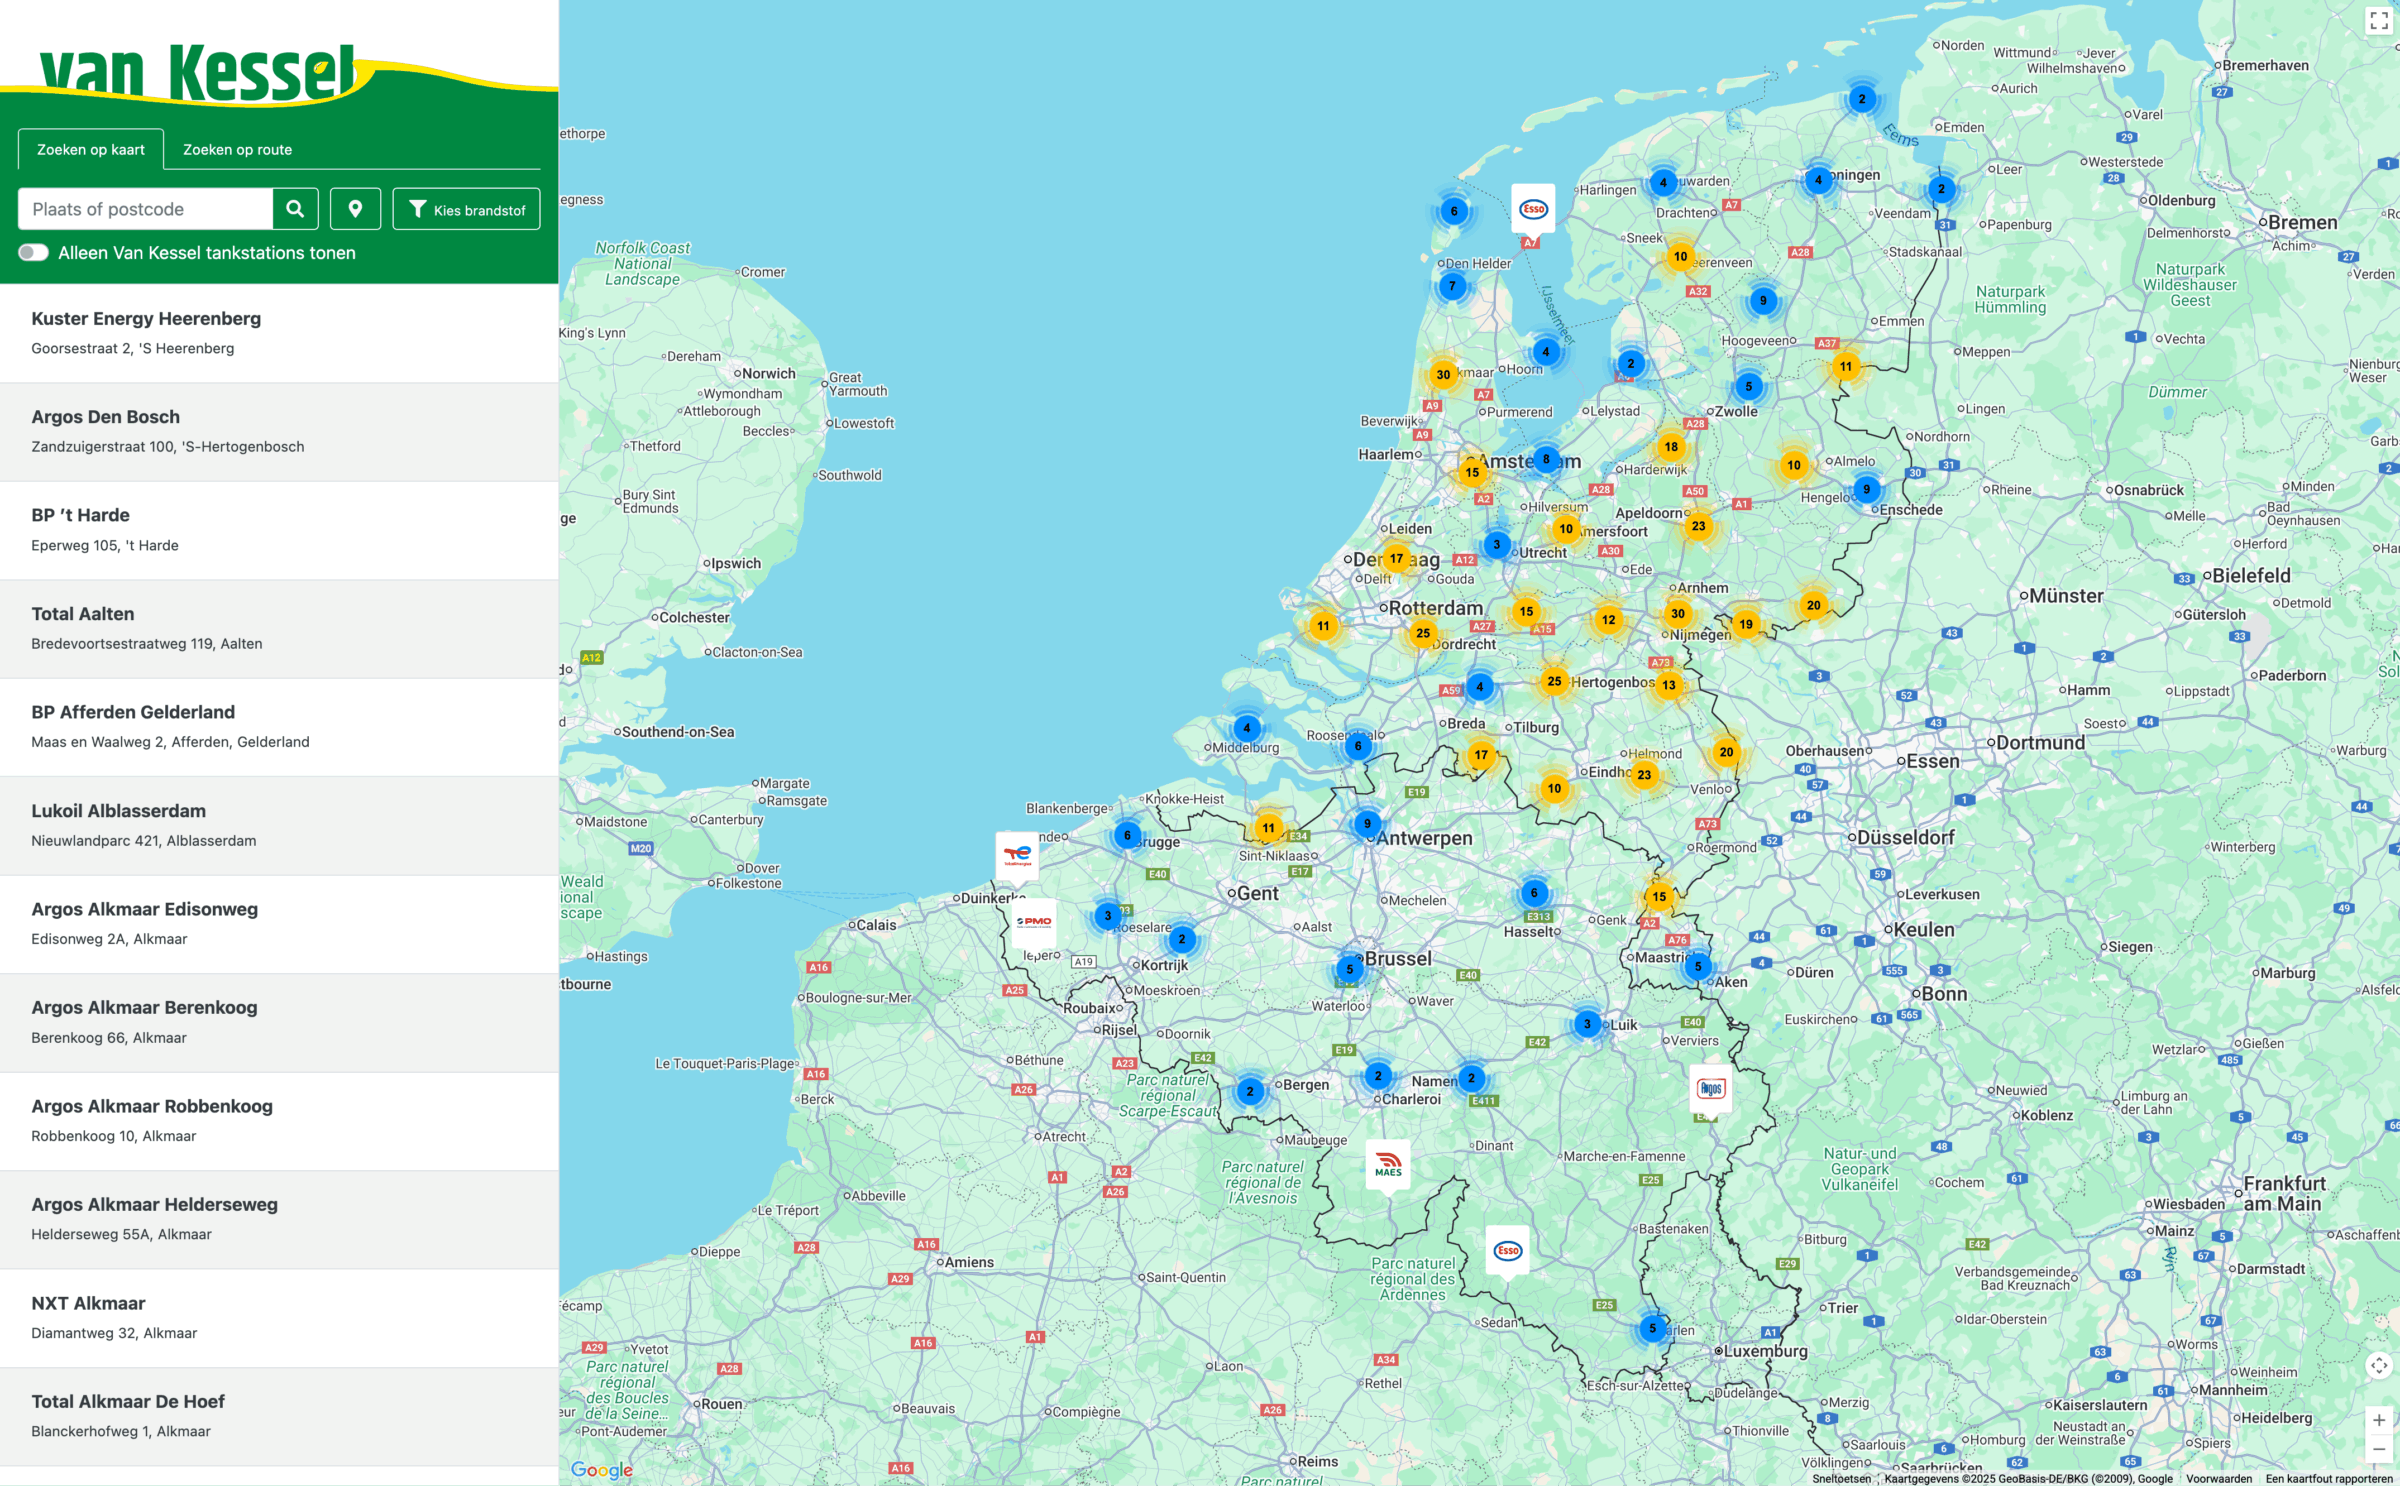The width and height of the screenshot is (2400, 1486).
Task: Zoom in on the map
Action: click(2379, 1420)
